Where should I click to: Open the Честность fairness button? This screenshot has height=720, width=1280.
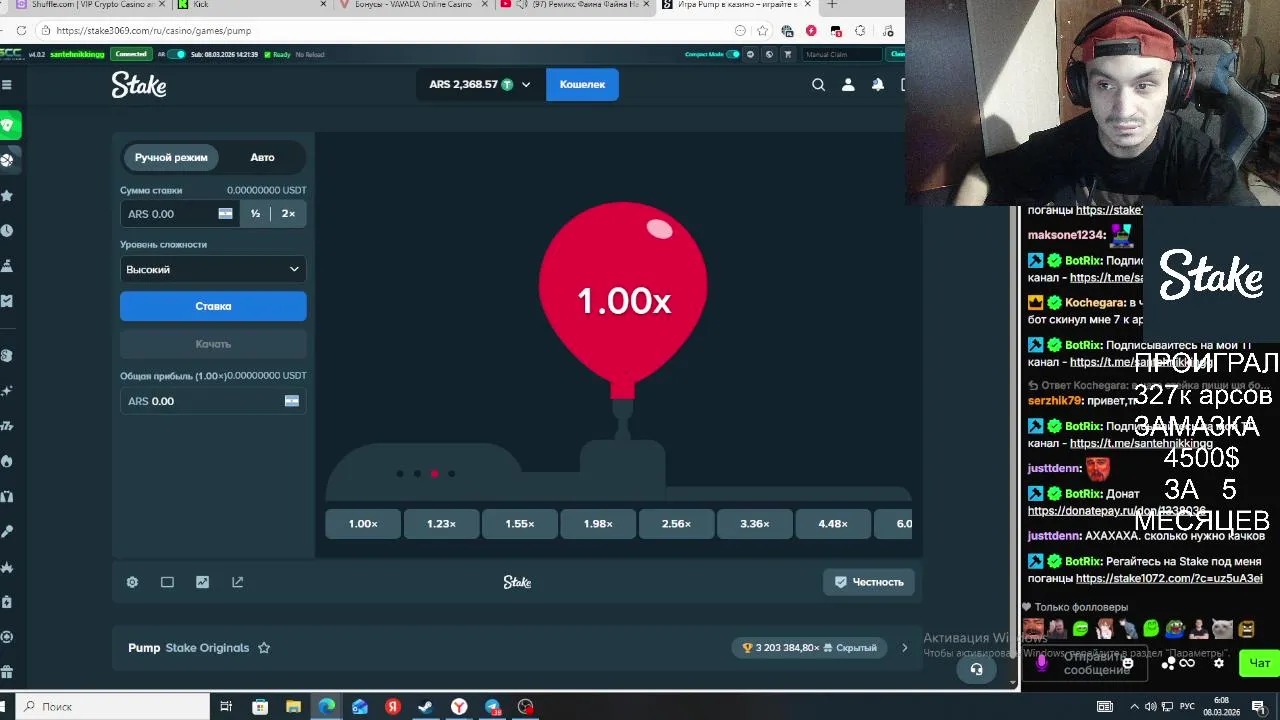869,582
